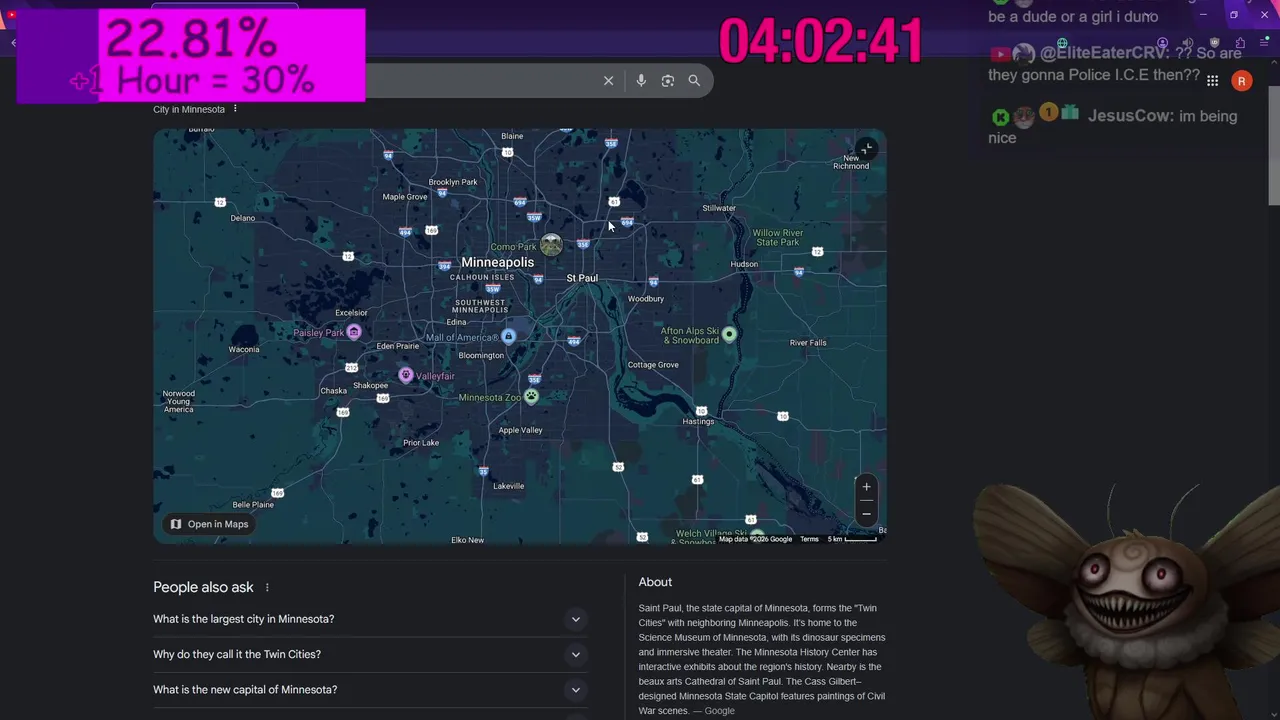Click the Bloomington map label
The width and height of the screenshot is (1280, 720).
point(481,355)
